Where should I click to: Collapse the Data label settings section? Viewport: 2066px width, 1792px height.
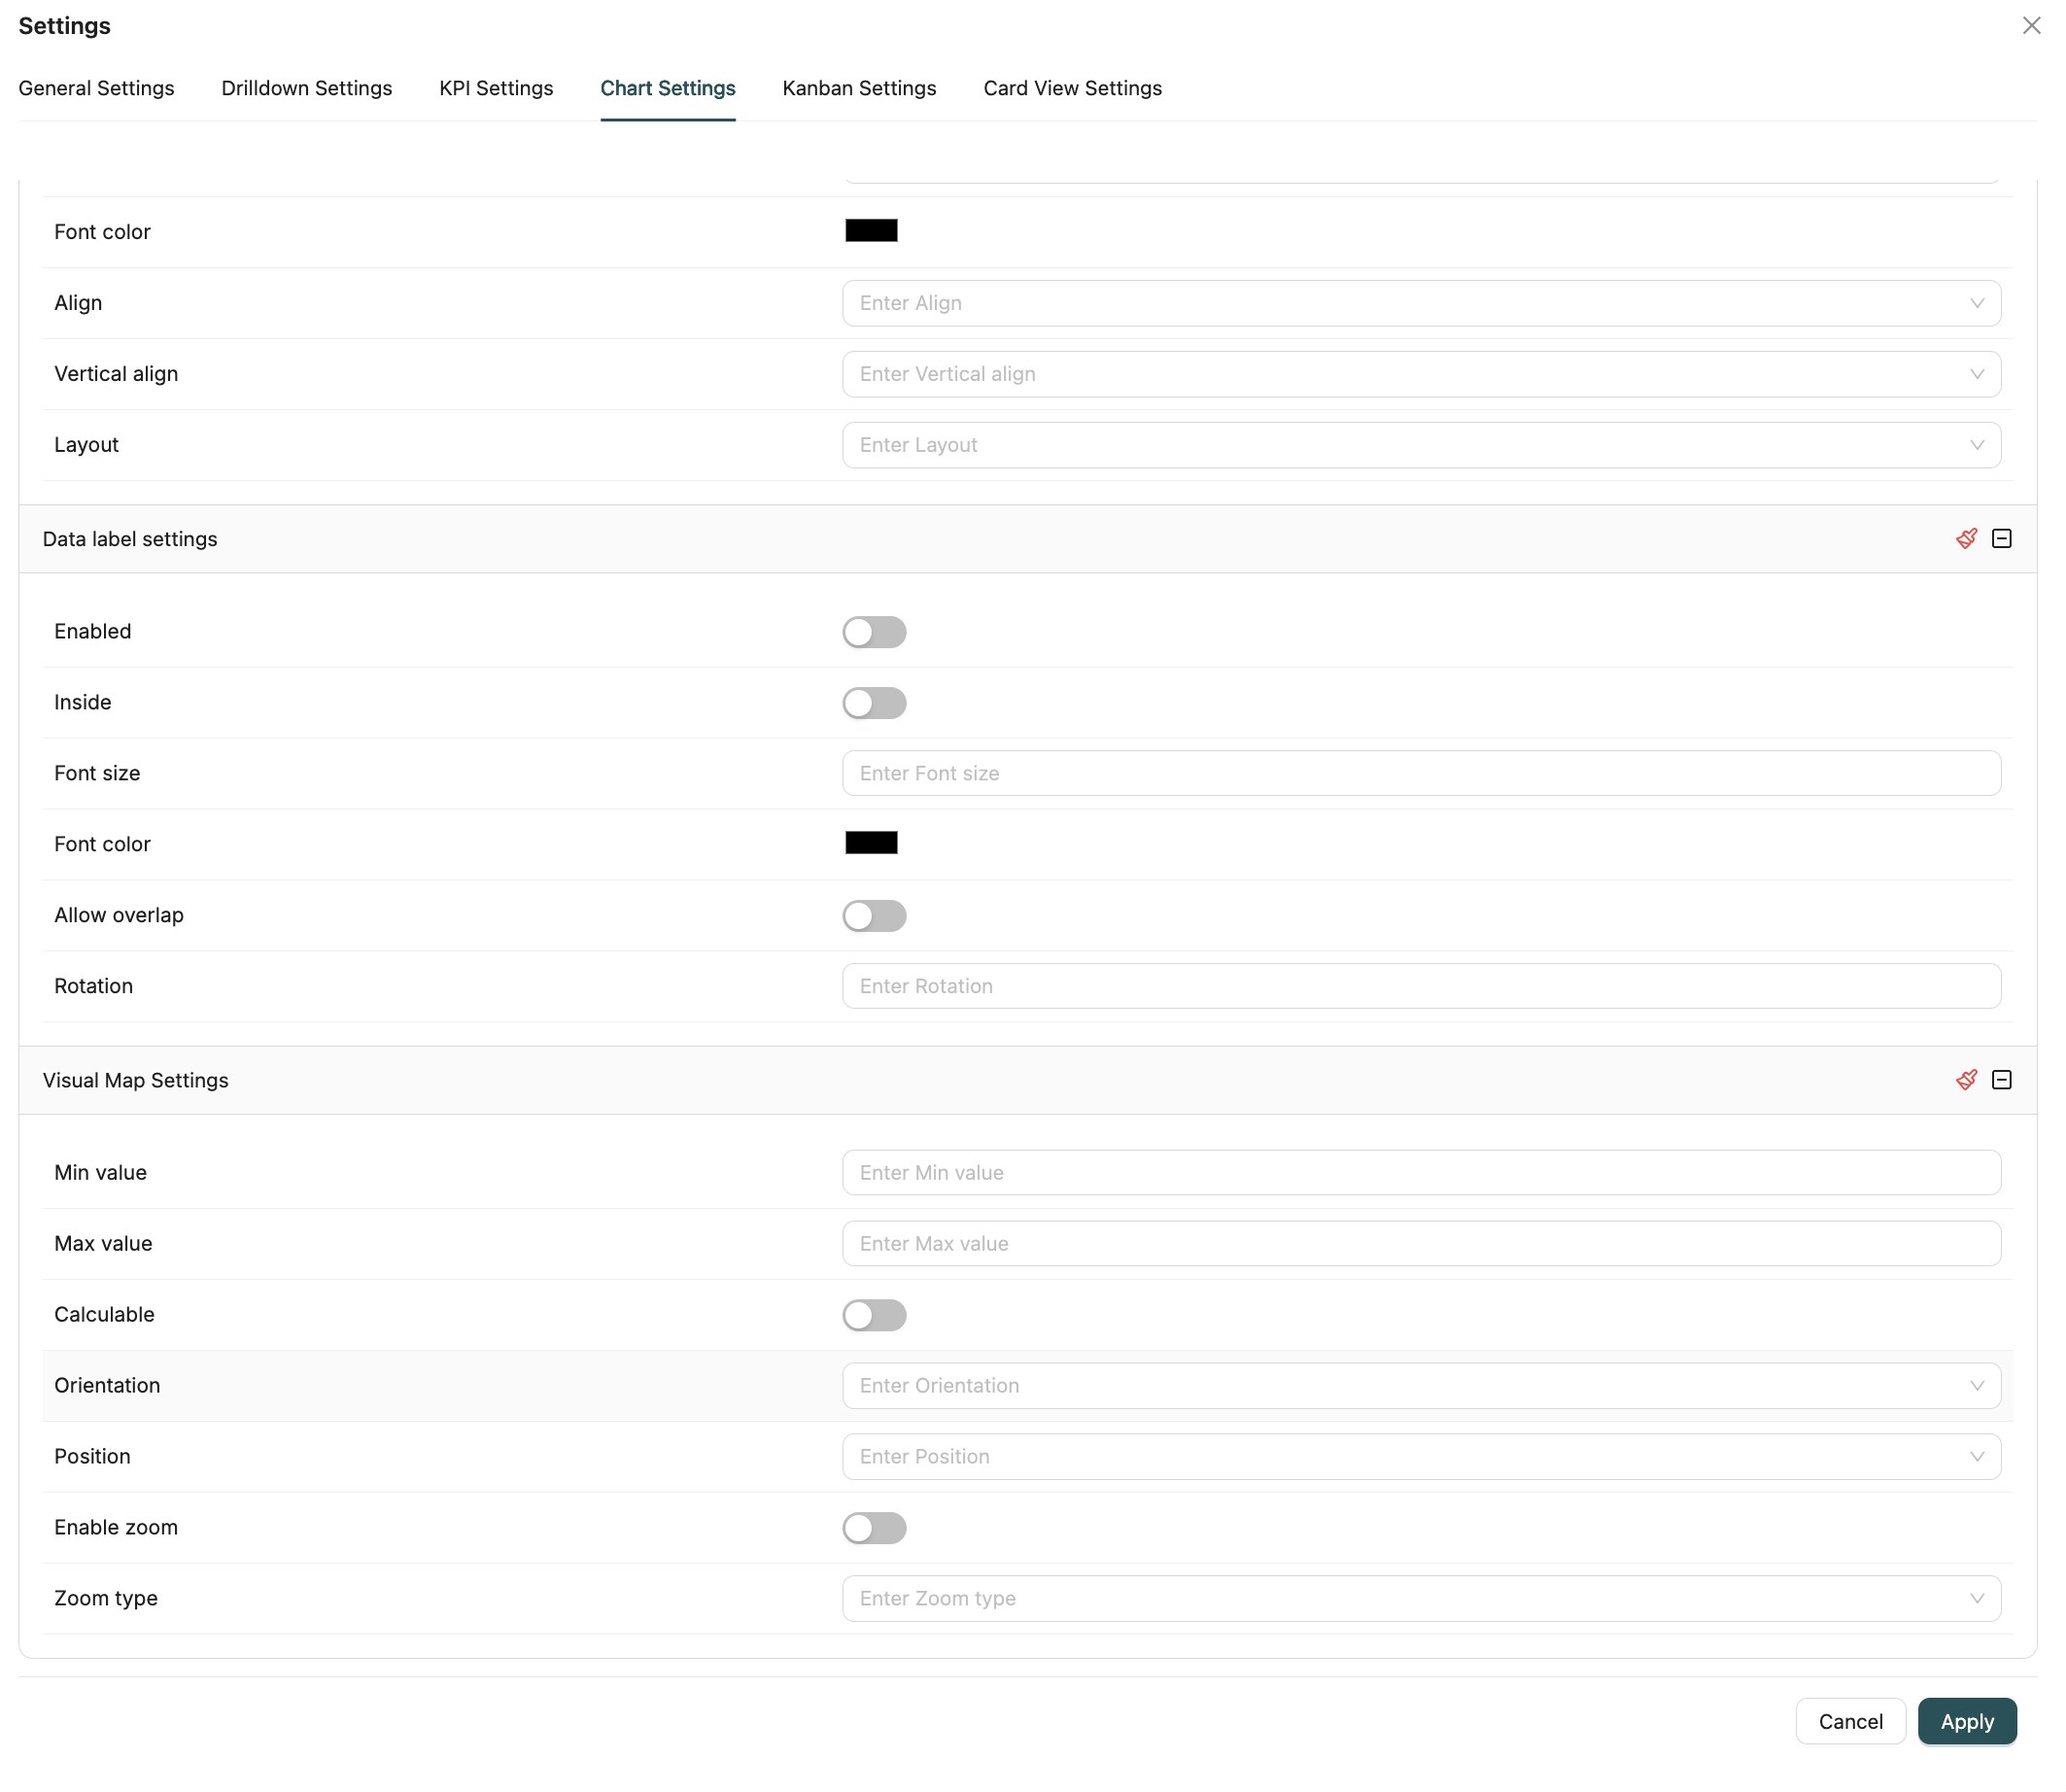pos(2001,538)
